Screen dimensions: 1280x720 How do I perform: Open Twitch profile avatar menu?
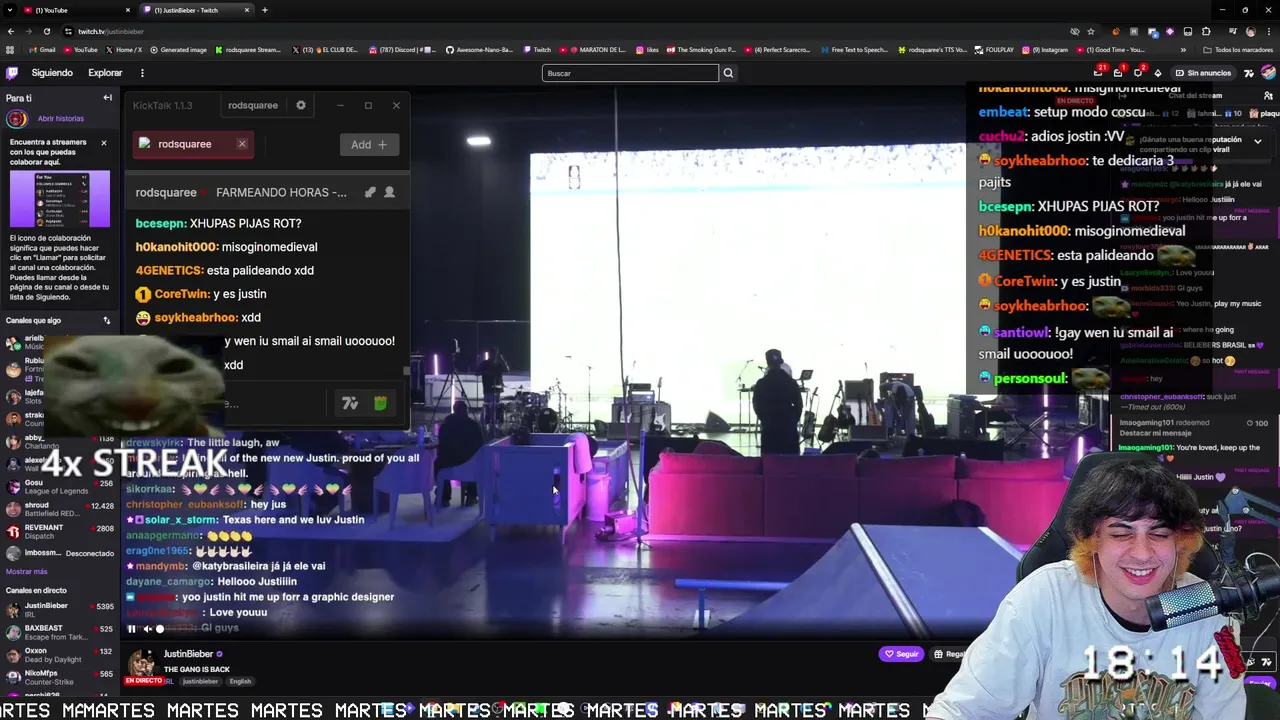pyautogui.click(x=1268, y=73)
